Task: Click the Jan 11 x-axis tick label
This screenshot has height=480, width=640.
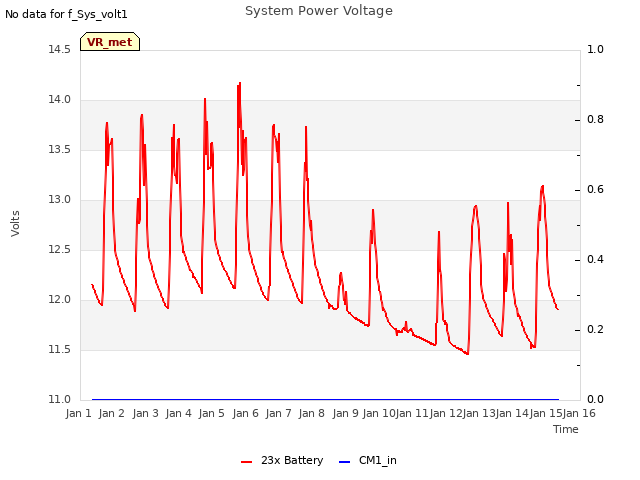Action: pyautogui.click(x=412, y=413)
